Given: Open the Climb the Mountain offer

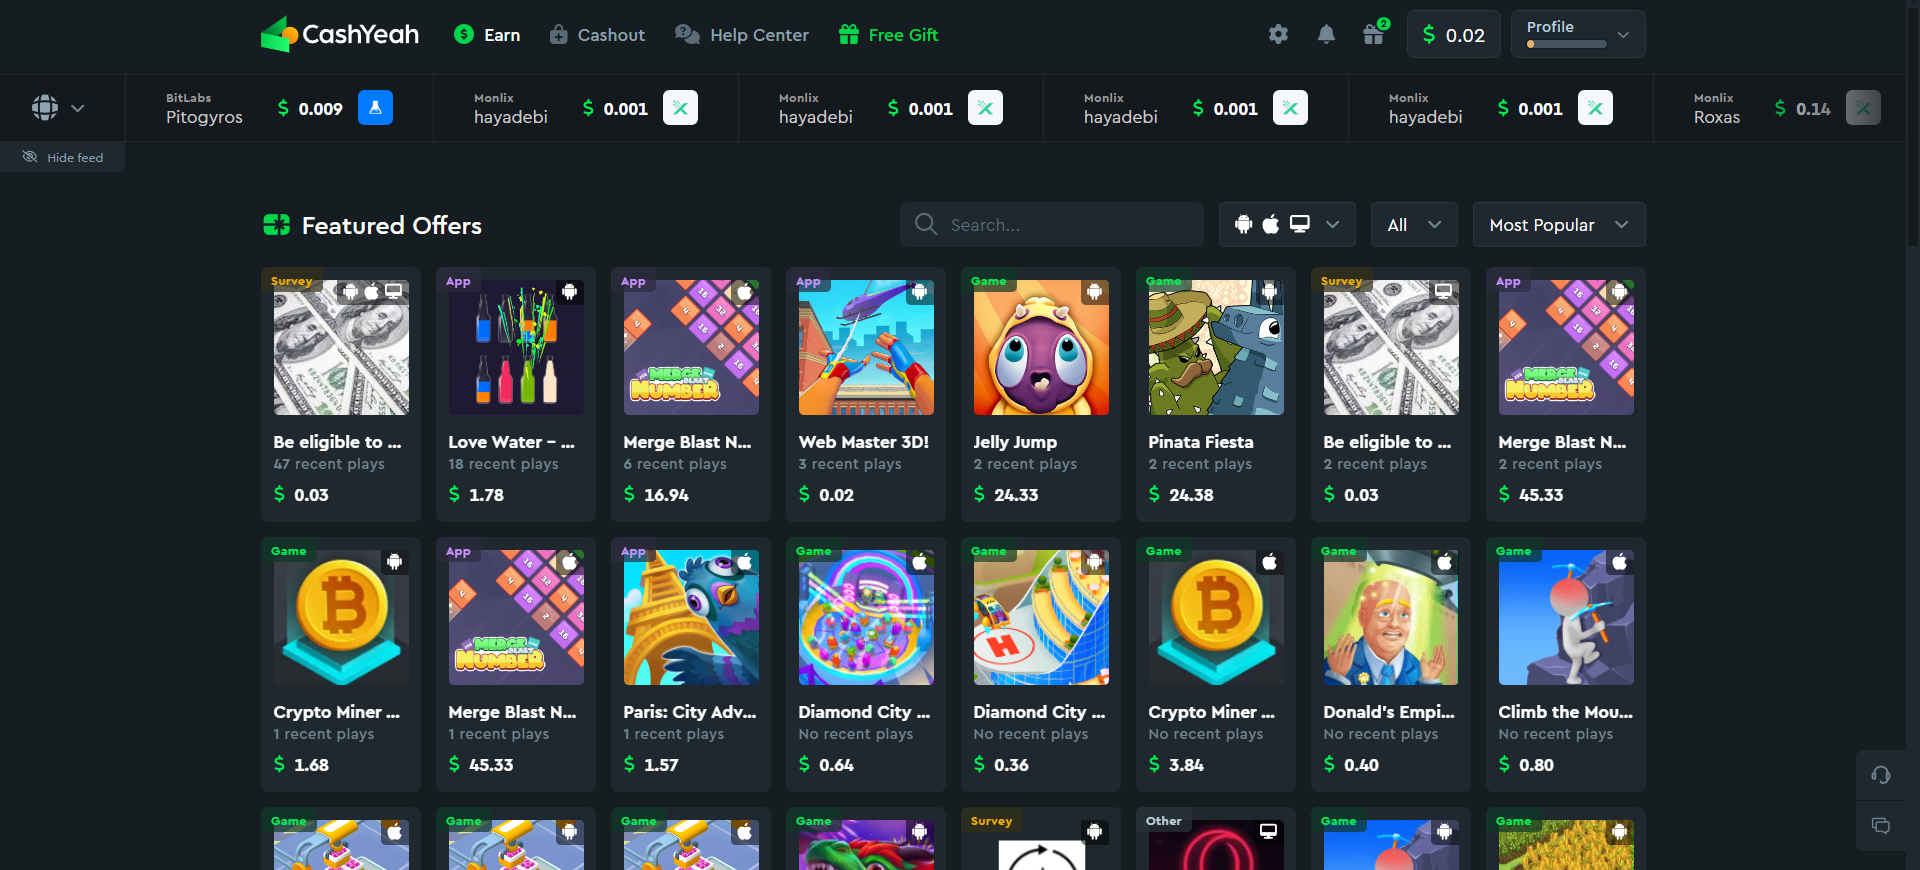Looking at the screenshot, I should coord(1566,664).
